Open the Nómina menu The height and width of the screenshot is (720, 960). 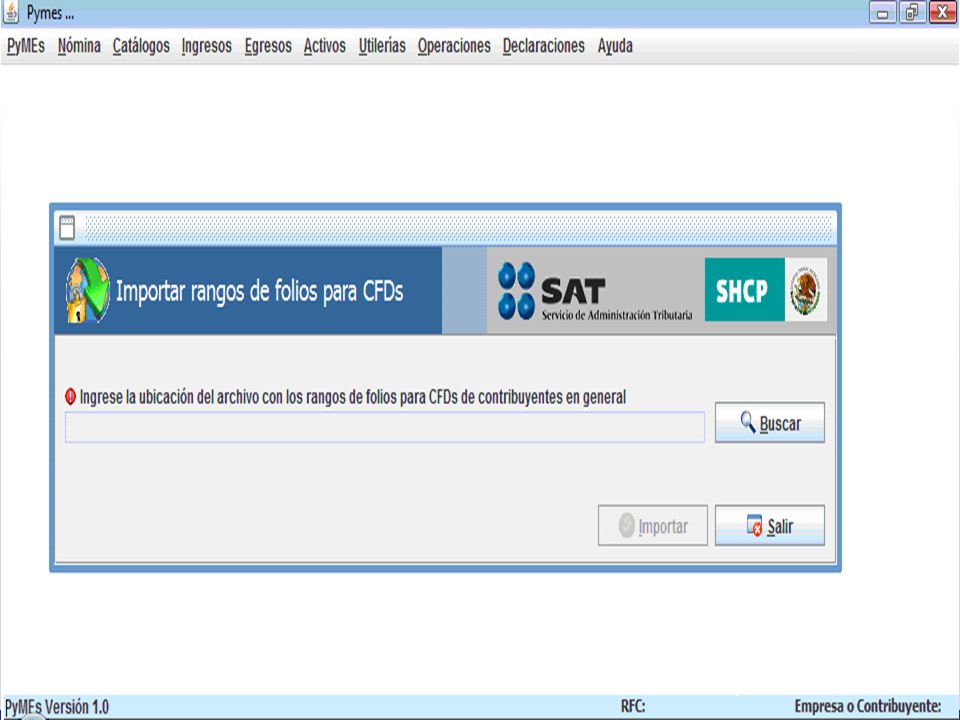(79, 46)
